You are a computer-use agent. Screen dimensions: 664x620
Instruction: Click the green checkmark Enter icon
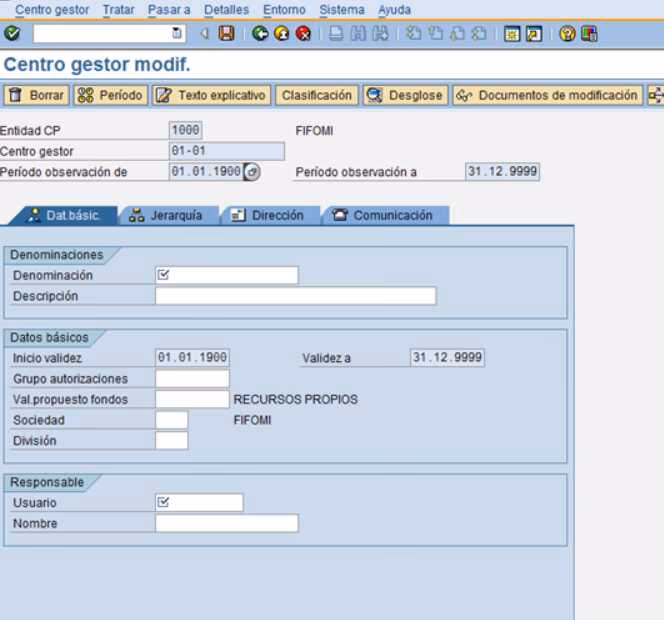[x=11, y=33]
